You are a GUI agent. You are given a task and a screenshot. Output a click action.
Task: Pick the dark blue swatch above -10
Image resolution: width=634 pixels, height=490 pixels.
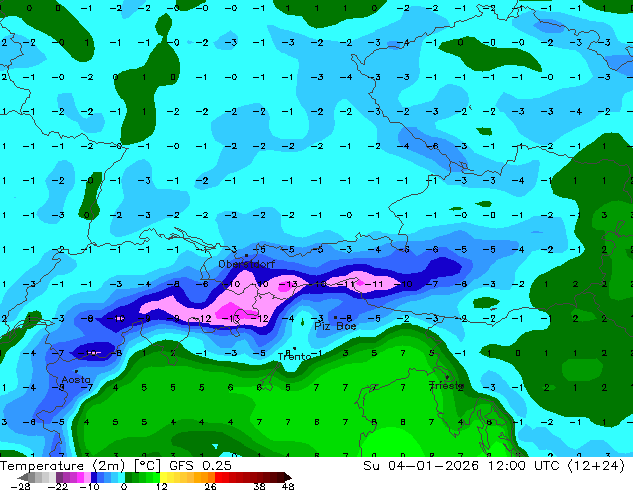[x=94, y=477]
